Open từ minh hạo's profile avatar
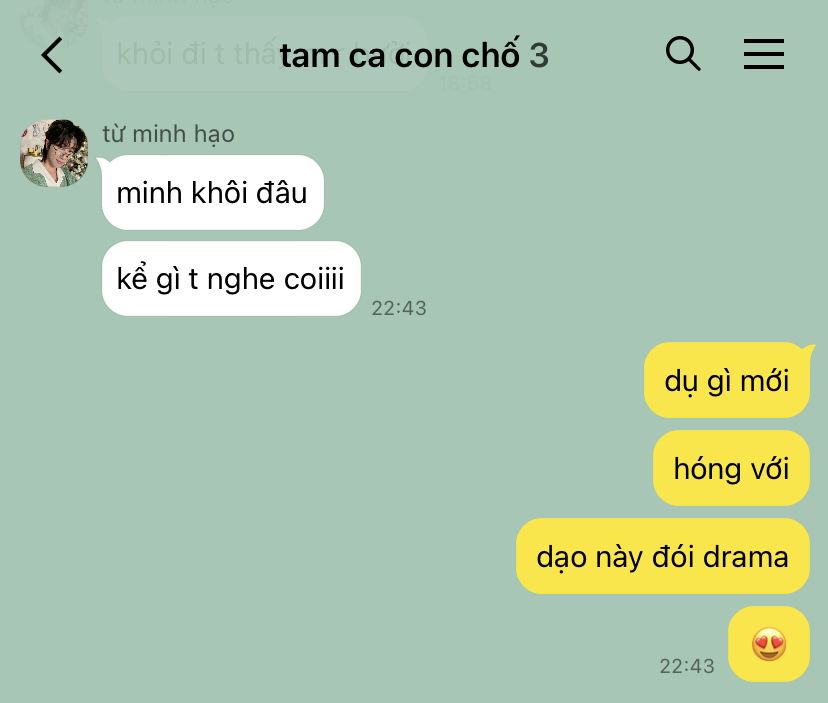The image size is (828, 703). 54,153
